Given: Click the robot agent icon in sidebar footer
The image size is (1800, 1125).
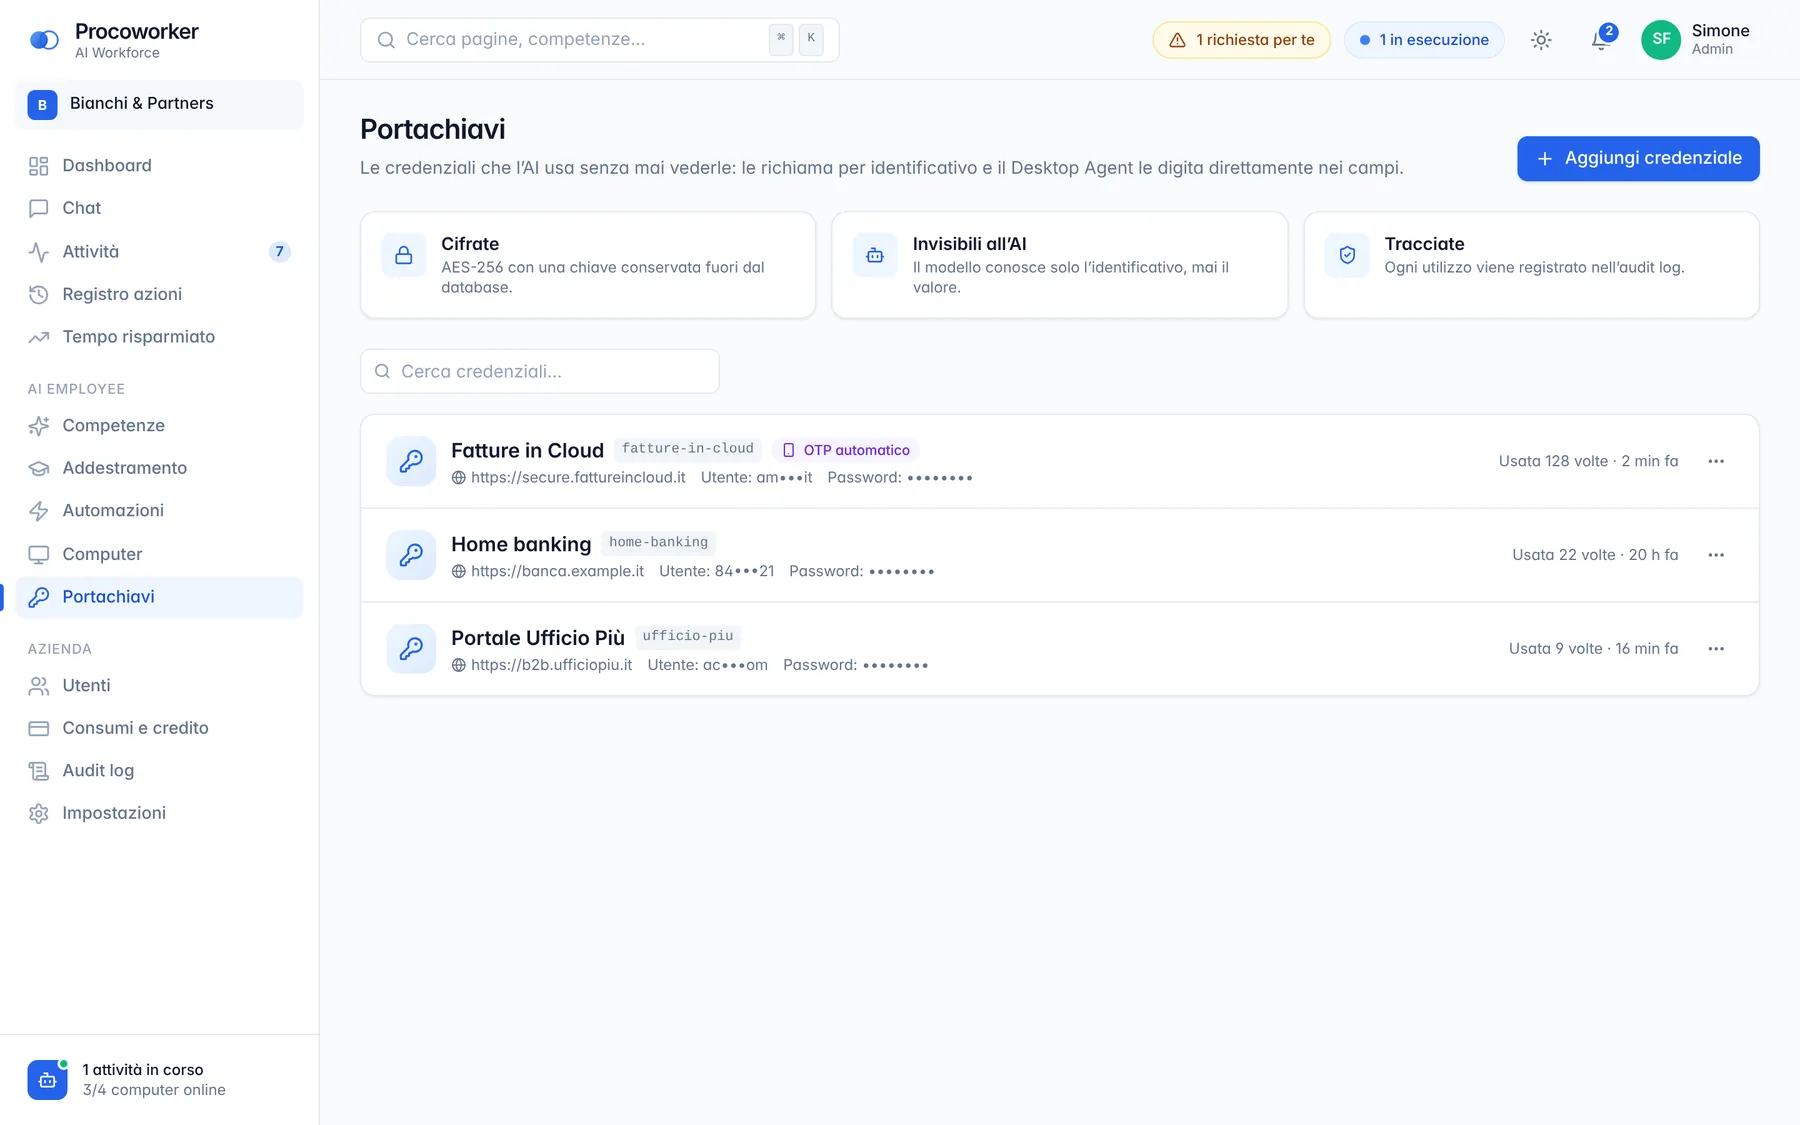Looking at the screenshot, I should [x=47, y=1080].
